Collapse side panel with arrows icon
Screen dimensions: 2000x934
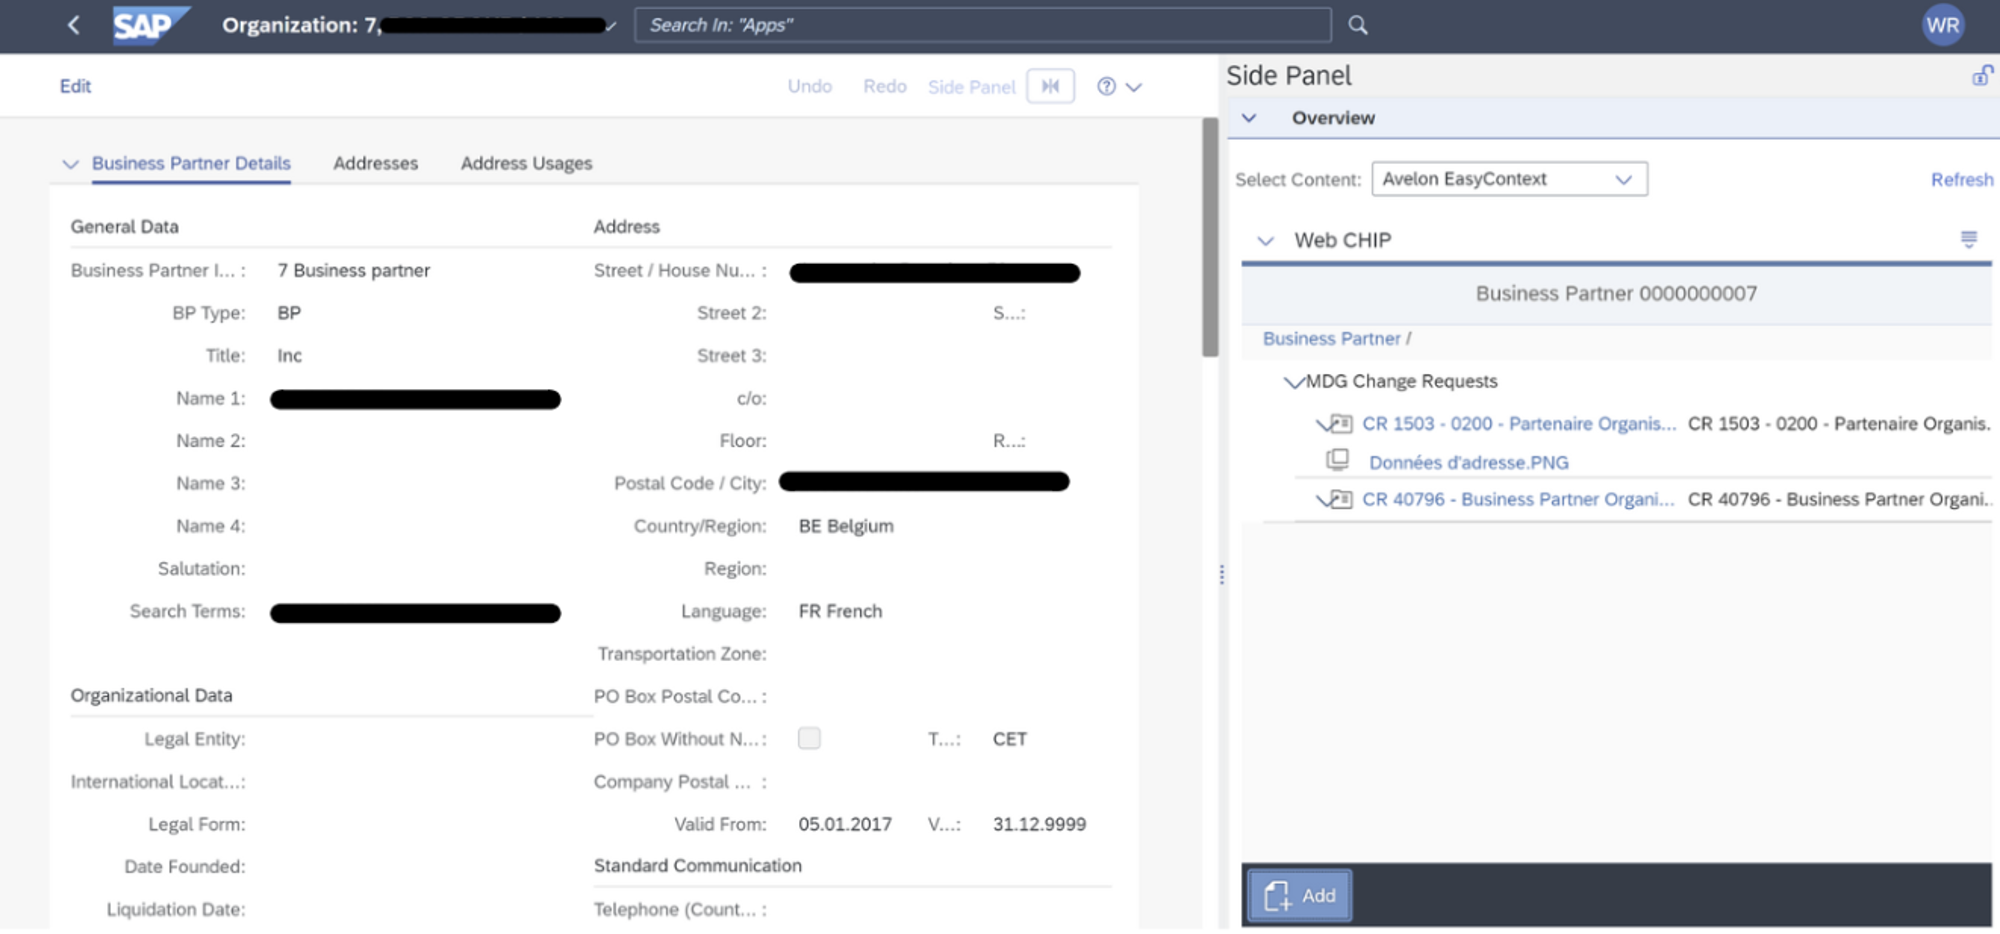1050,86
